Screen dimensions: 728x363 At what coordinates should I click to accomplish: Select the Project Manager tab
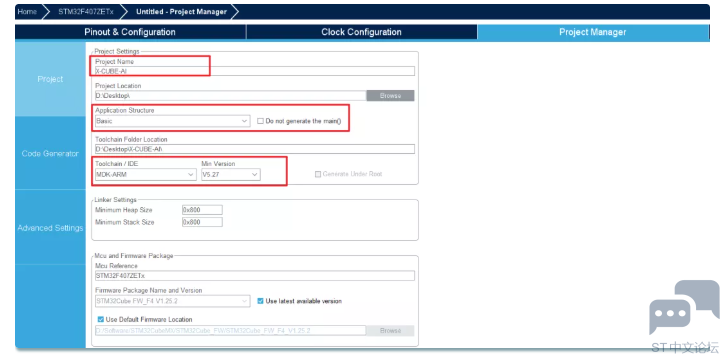592,32
